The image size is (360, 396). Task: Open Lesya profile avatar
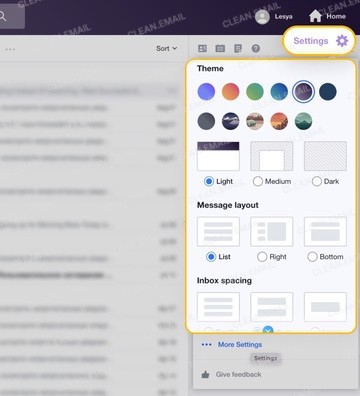(x=262, y=17)
